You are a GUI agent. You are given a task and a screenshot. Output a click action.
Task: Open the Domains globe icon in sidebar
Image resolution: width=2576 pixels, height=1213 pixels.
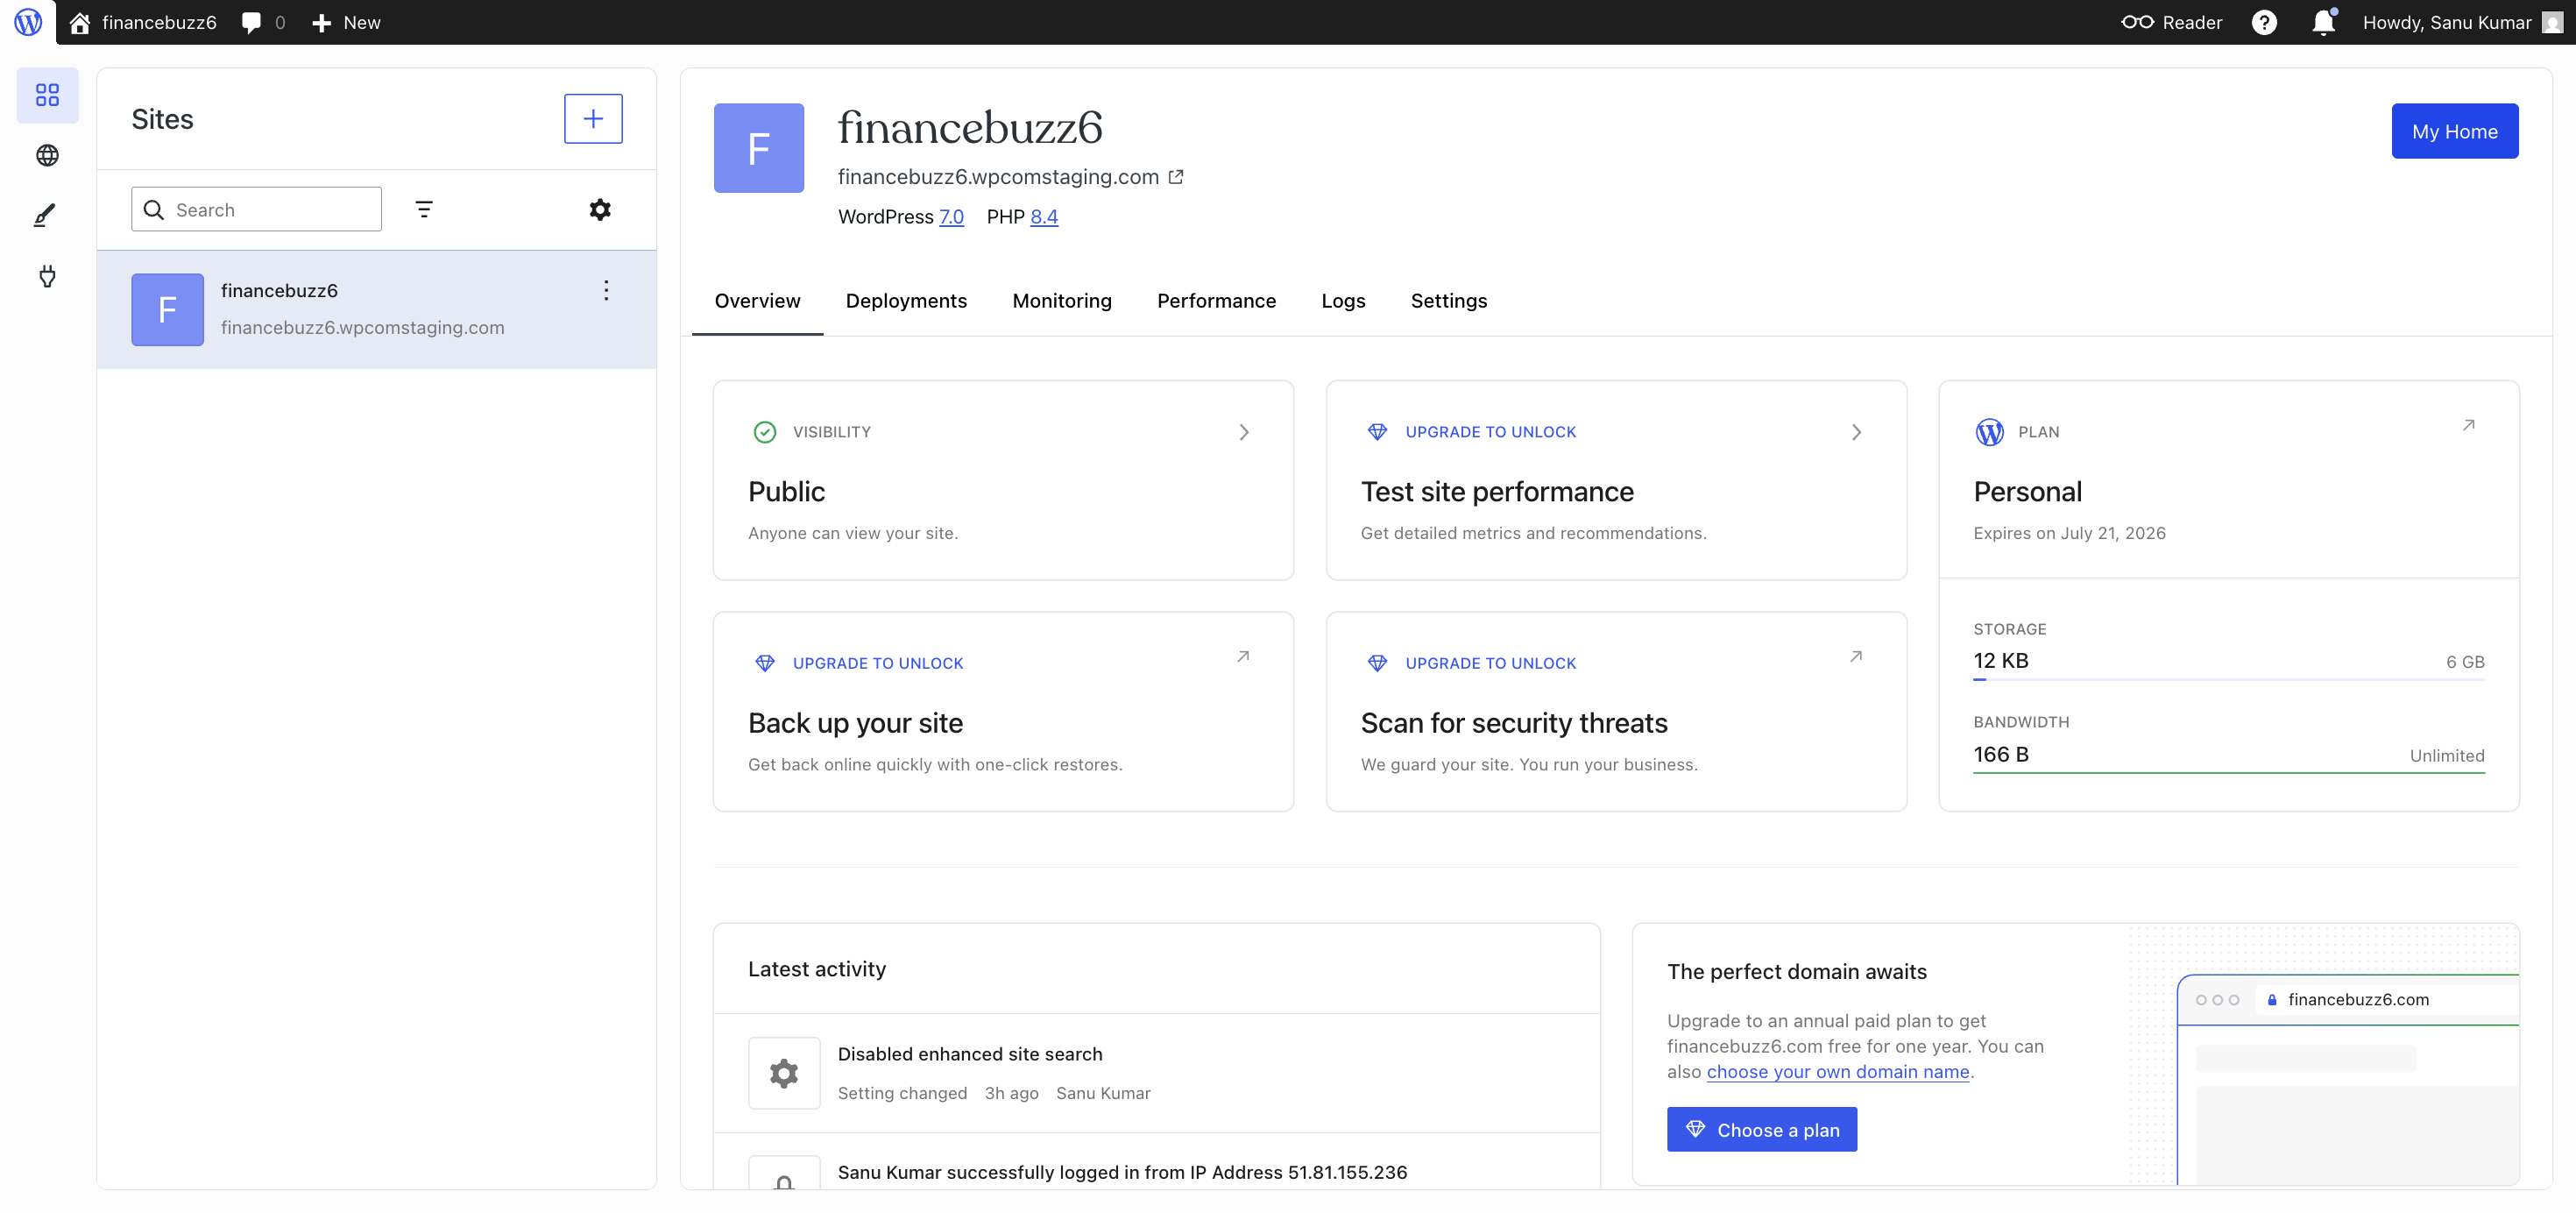[x=47, y=155]
